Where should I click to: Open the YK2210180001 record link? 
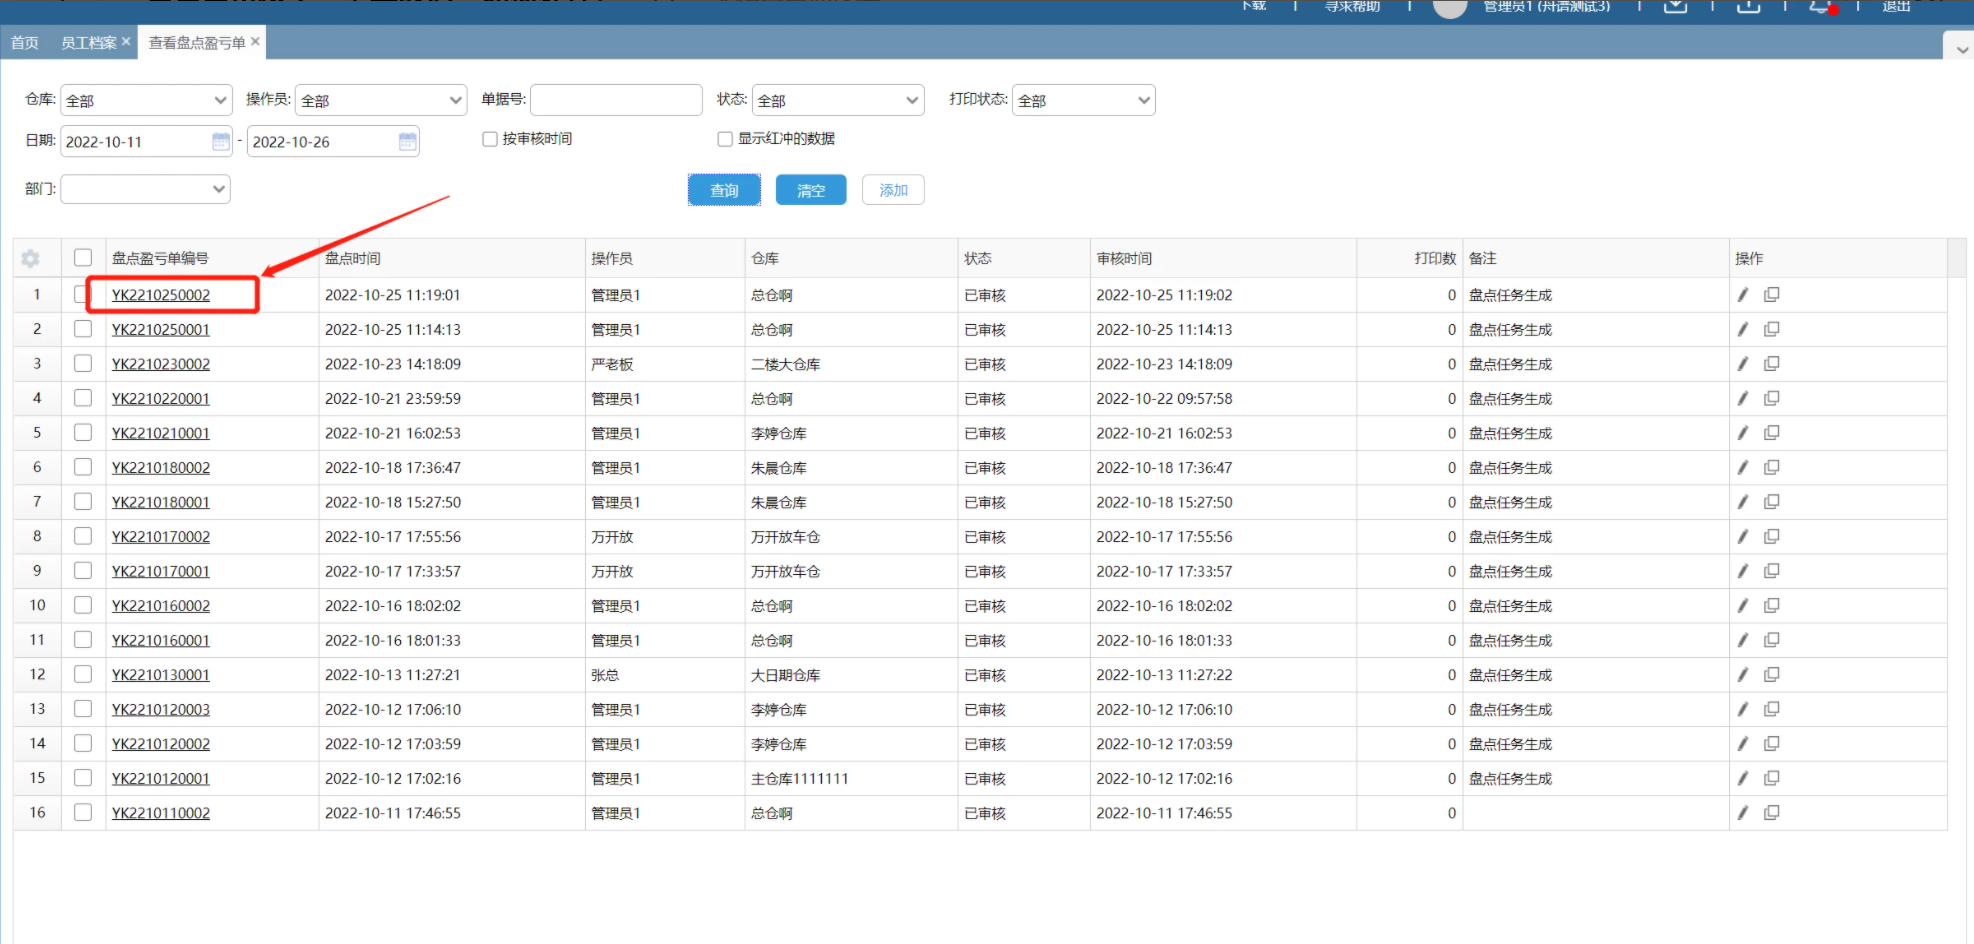pos(161,502)
